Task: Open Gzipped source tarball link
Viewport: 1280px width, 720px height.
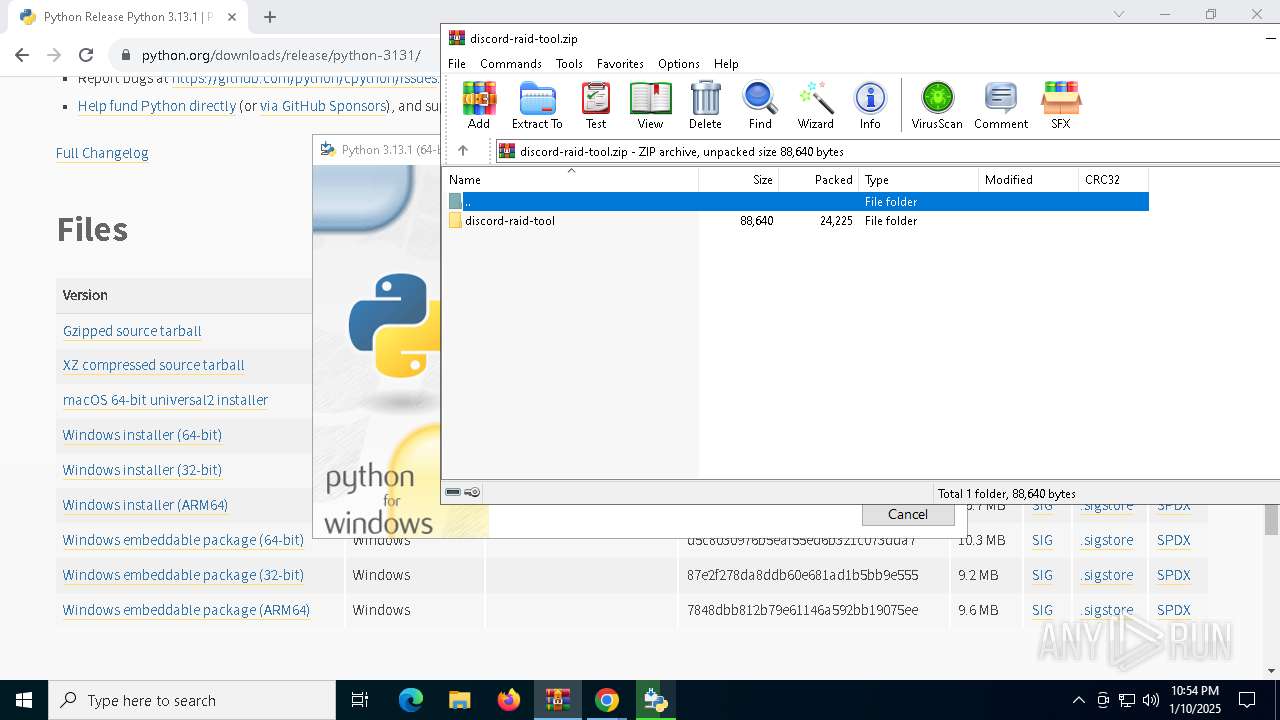Action: [132, 331]
